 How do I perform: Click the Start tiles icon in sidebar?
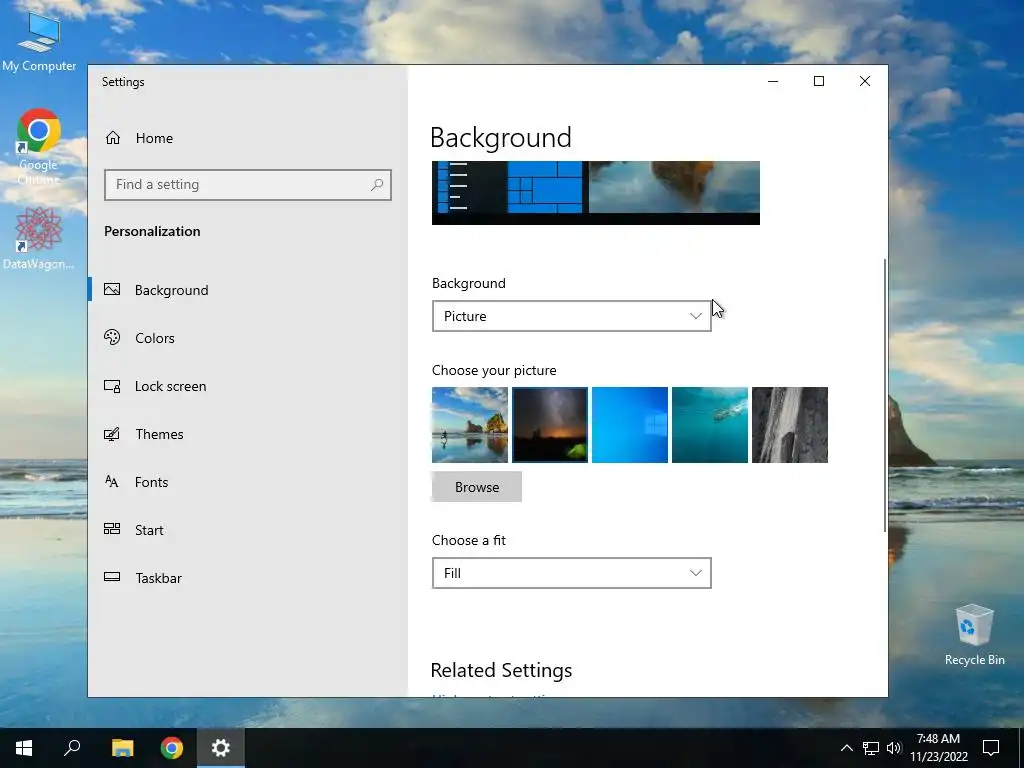[x=112, y=529]
